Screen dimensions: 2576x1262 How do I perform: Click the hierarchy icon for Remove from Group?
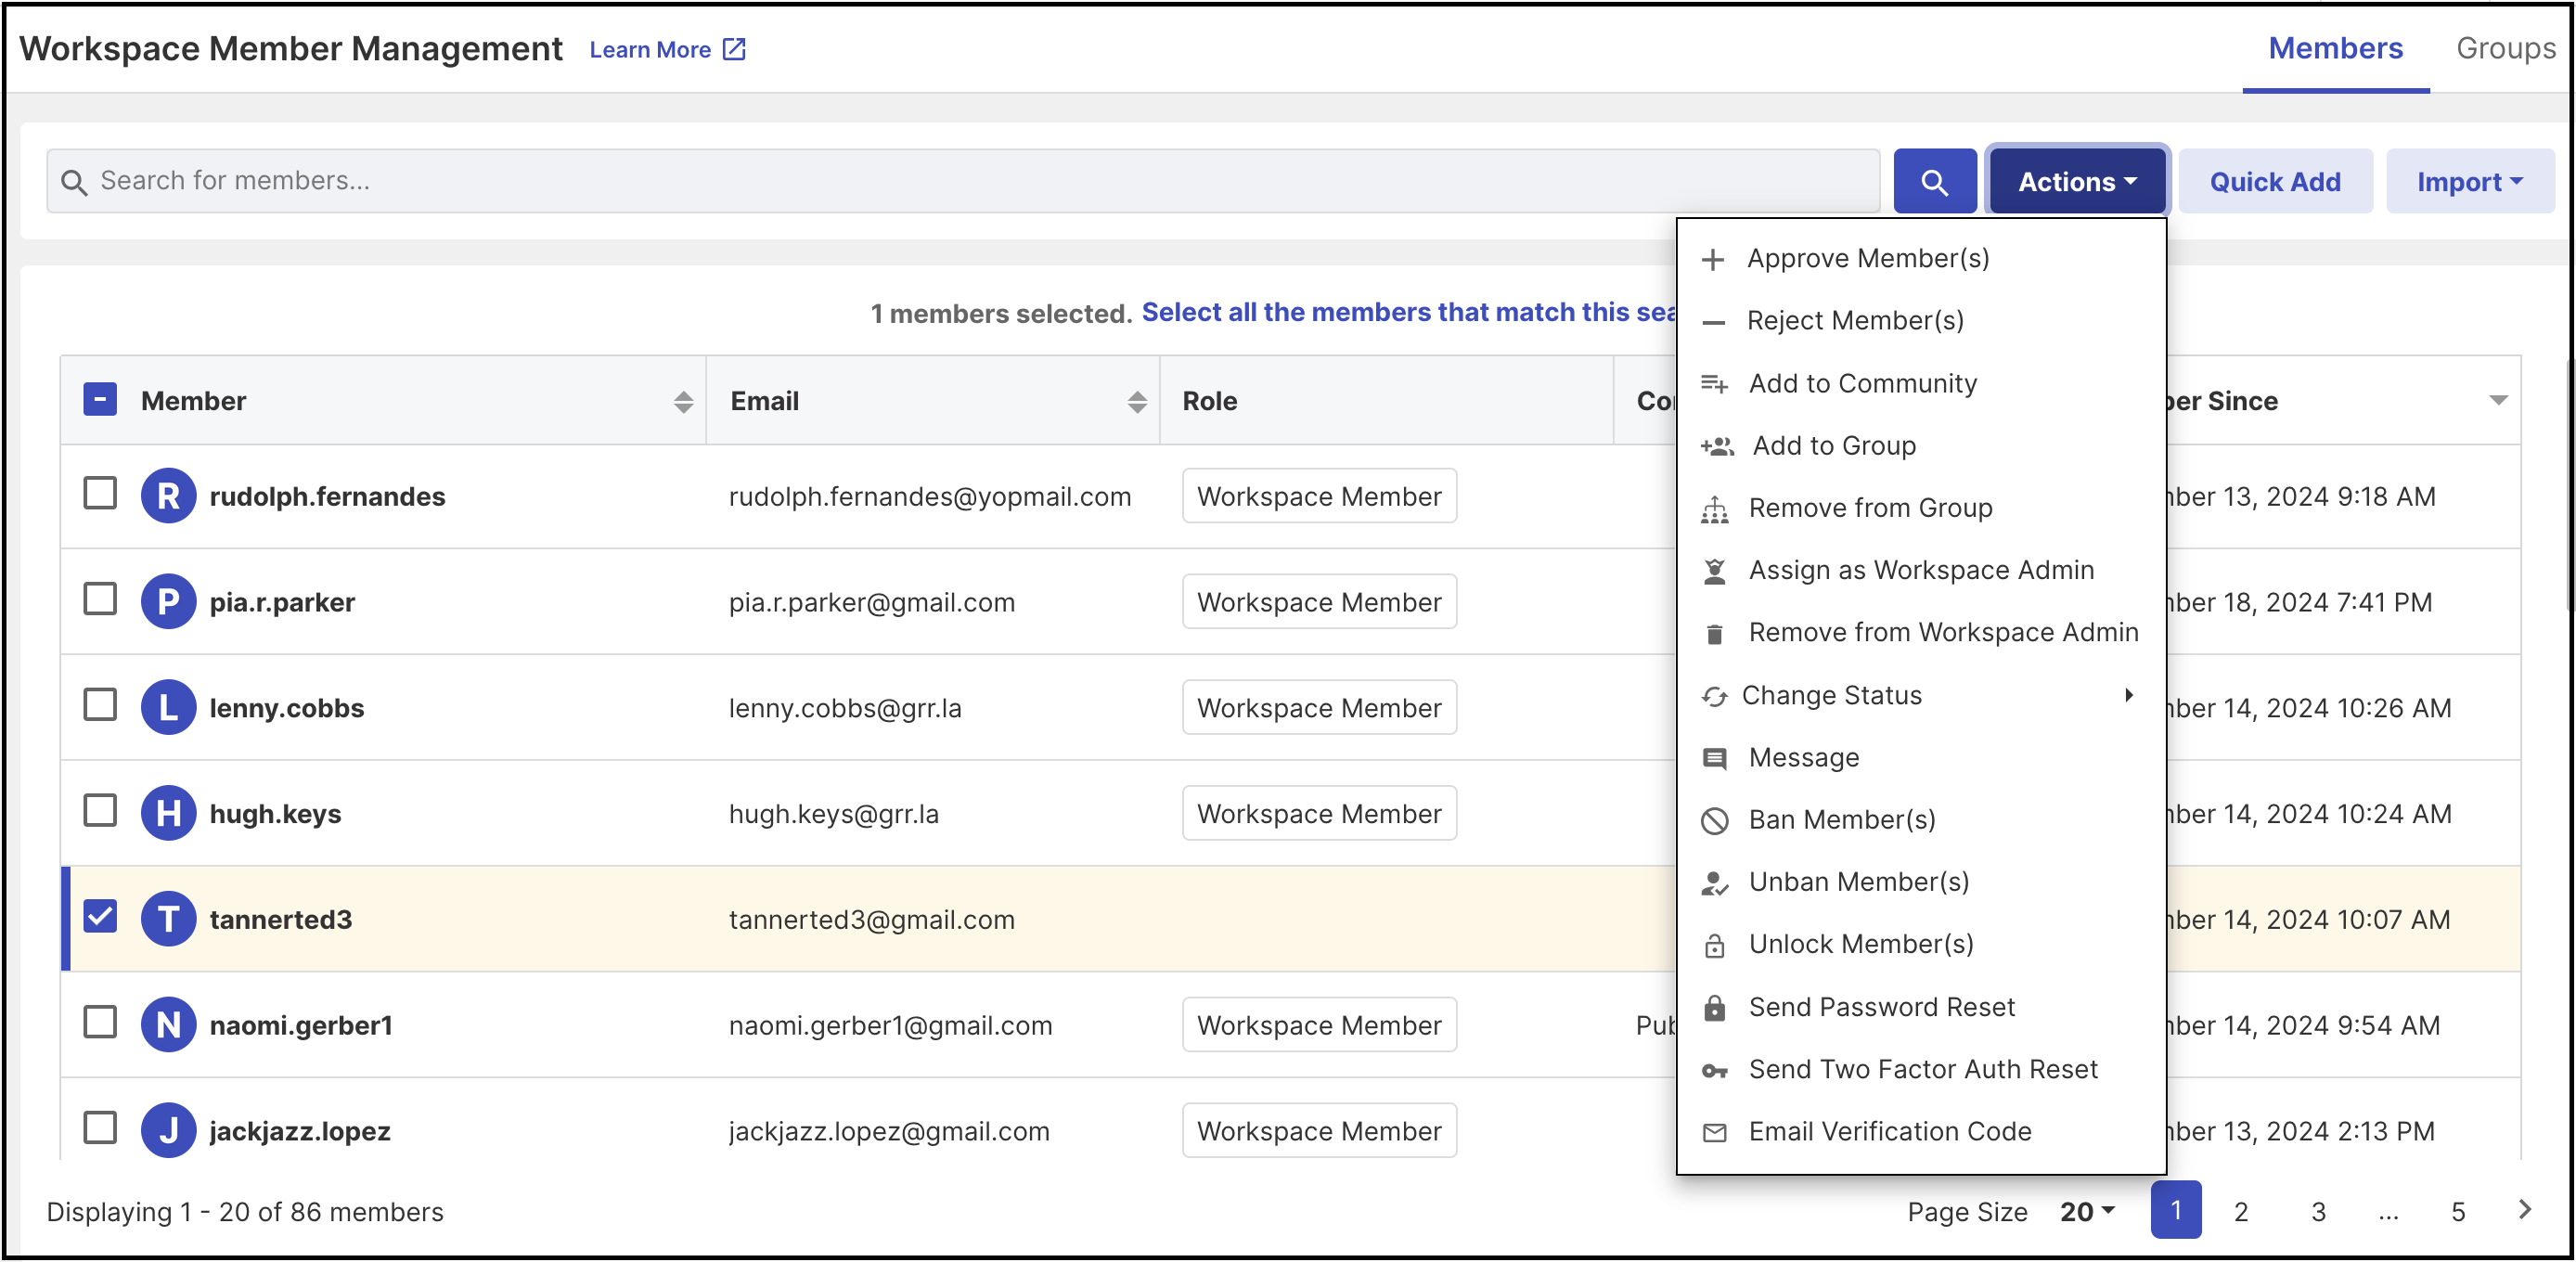point(1714,509)
